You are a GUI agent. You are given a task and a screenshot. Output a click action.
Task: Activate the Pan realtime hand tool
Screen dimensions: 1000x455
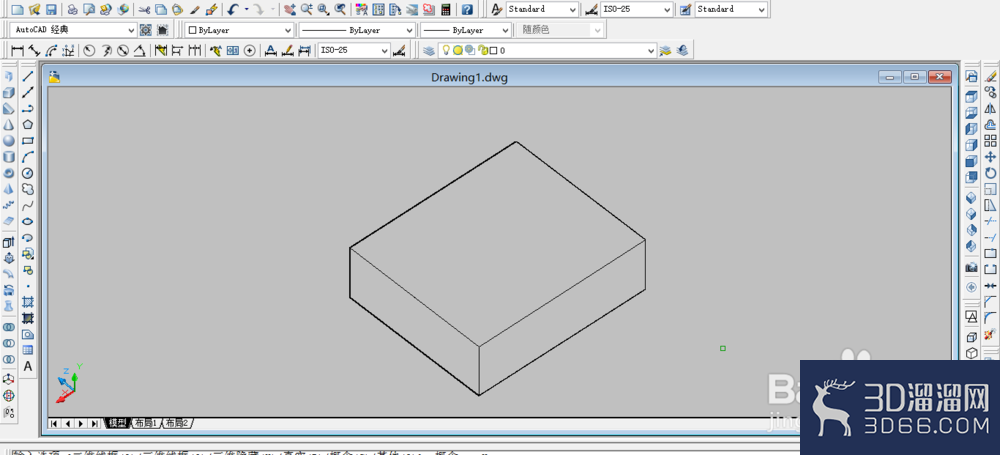[x=290, y=10]
